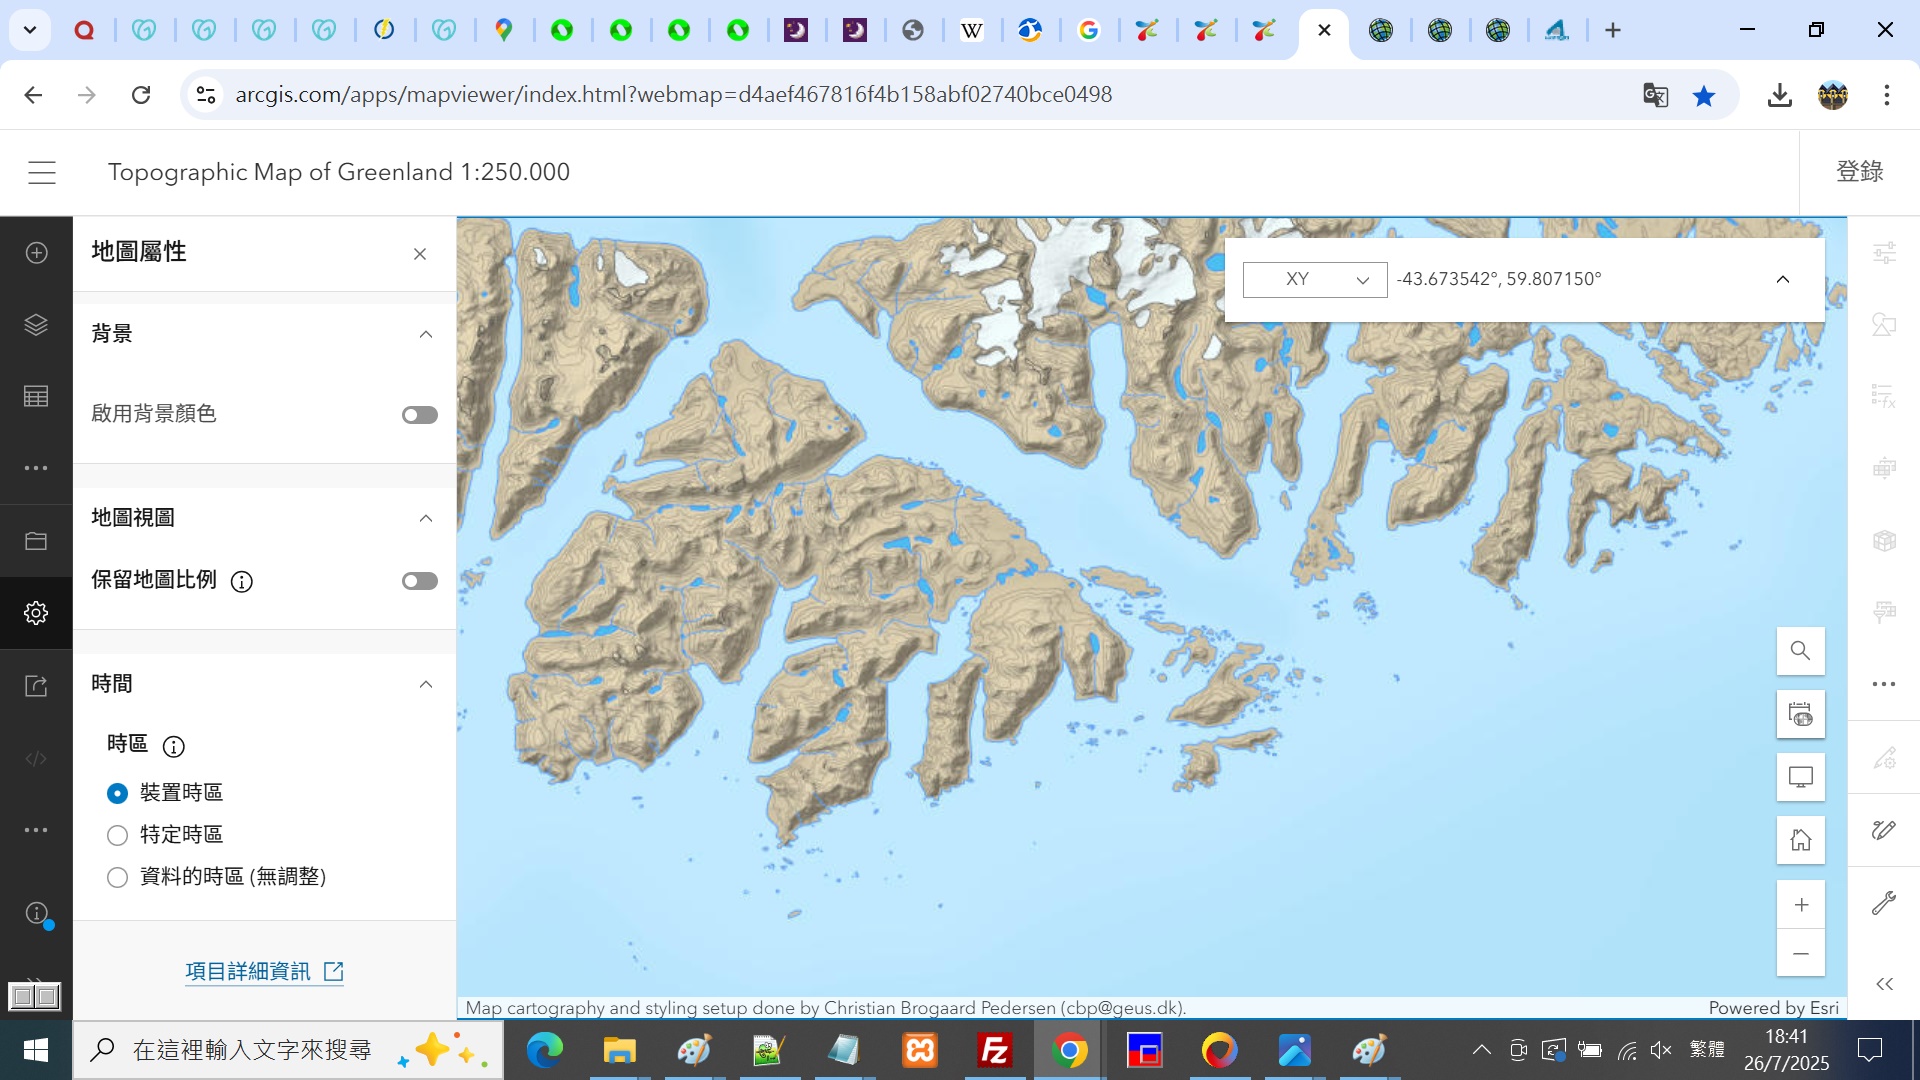Image resolution: width=1920 pixels, height=1080 pixels.
Task: Zoom in with the plus button
Action: [1800, 905]
